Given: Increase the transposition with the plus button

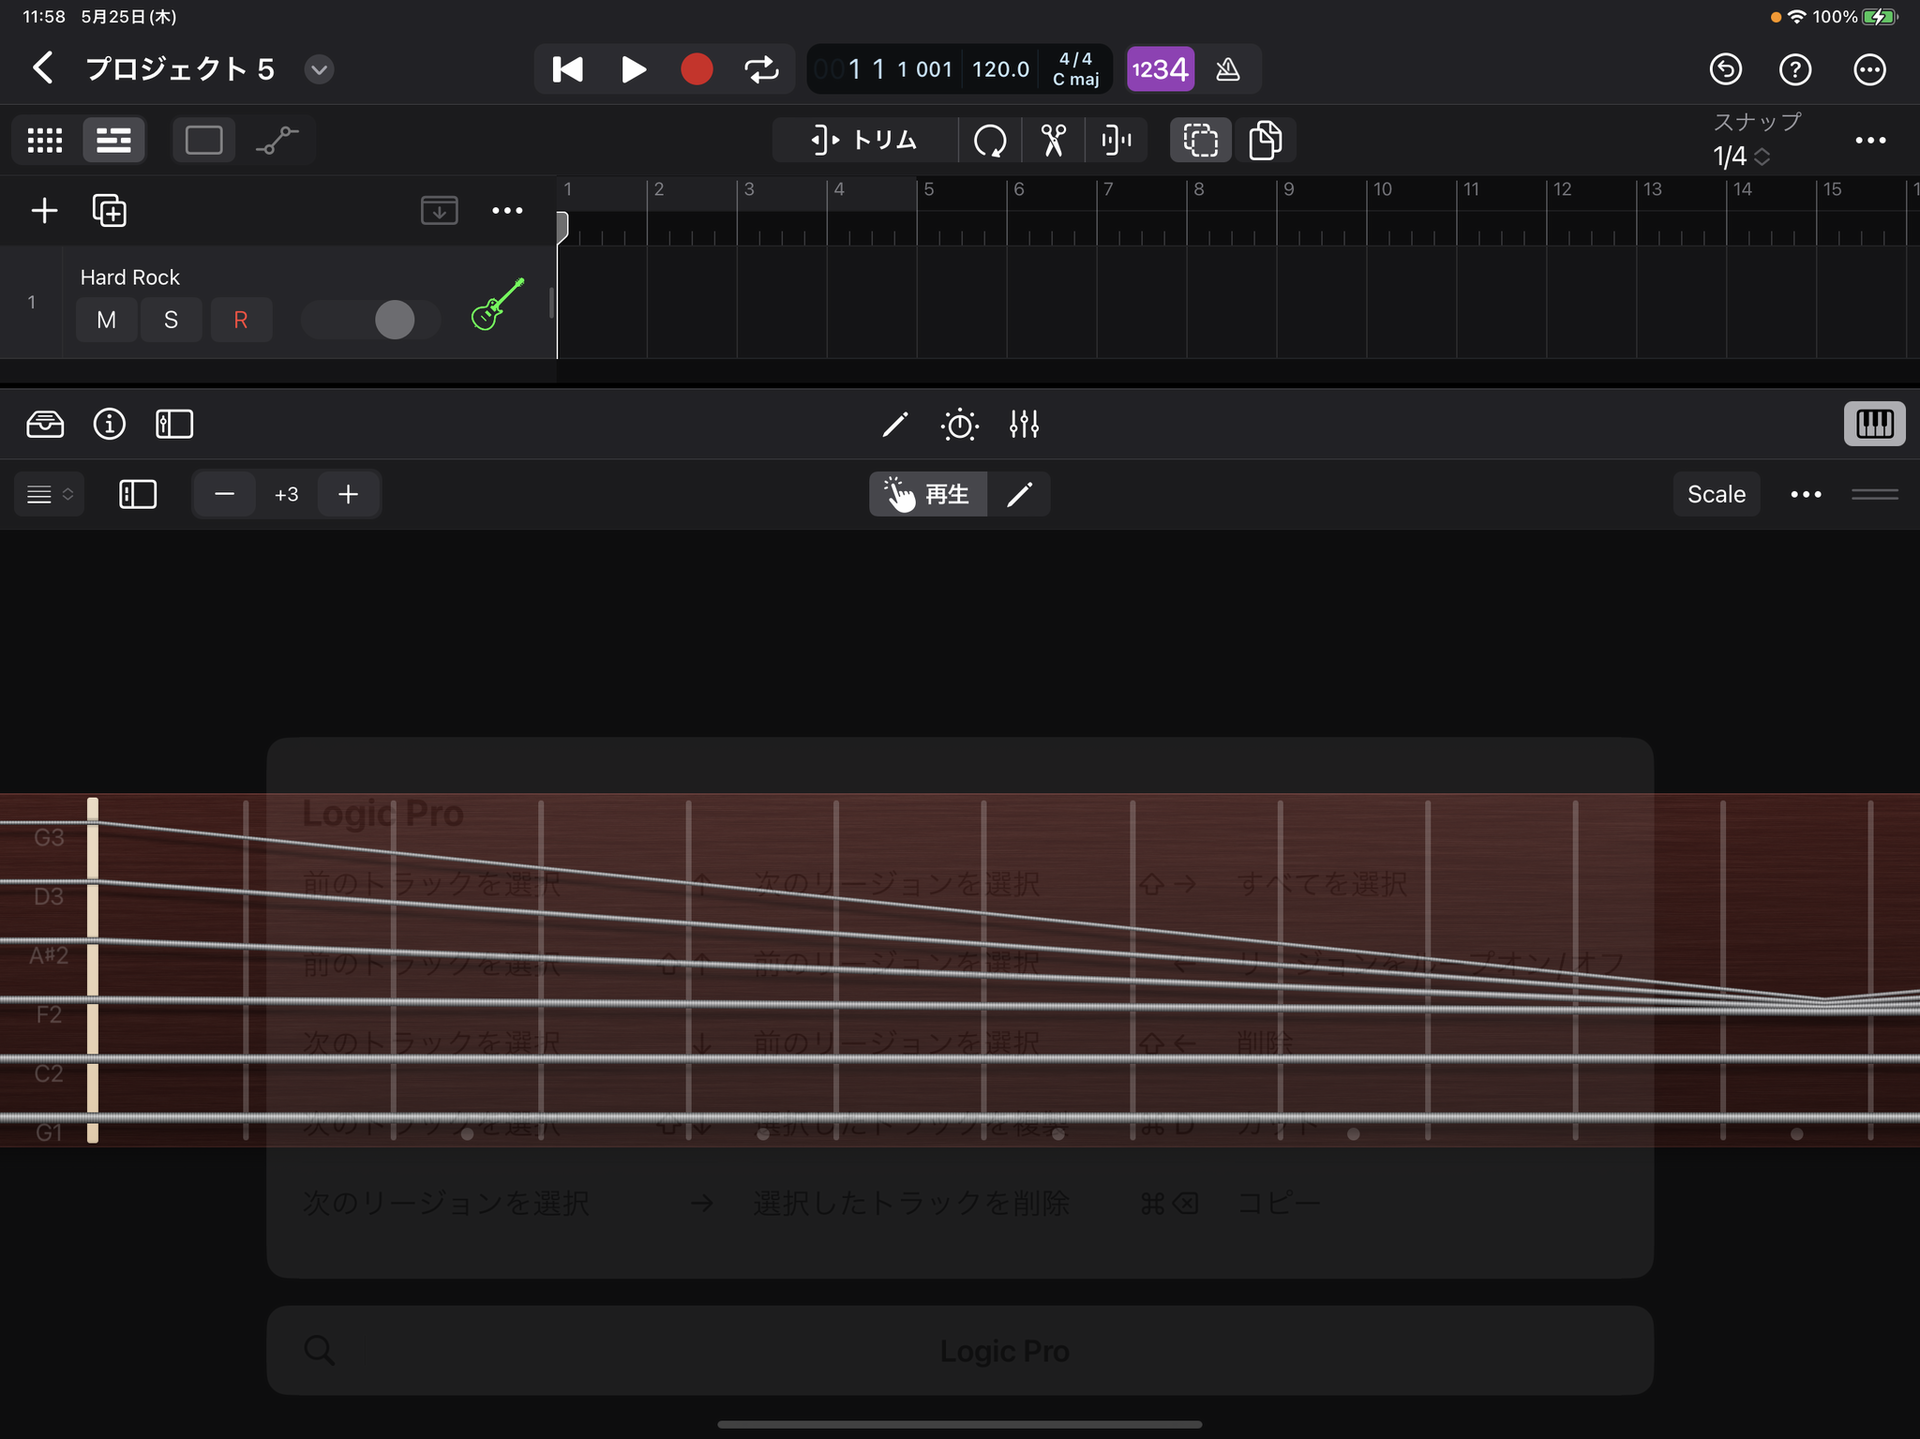Looking at the screenshot, I should click(348, 494).
